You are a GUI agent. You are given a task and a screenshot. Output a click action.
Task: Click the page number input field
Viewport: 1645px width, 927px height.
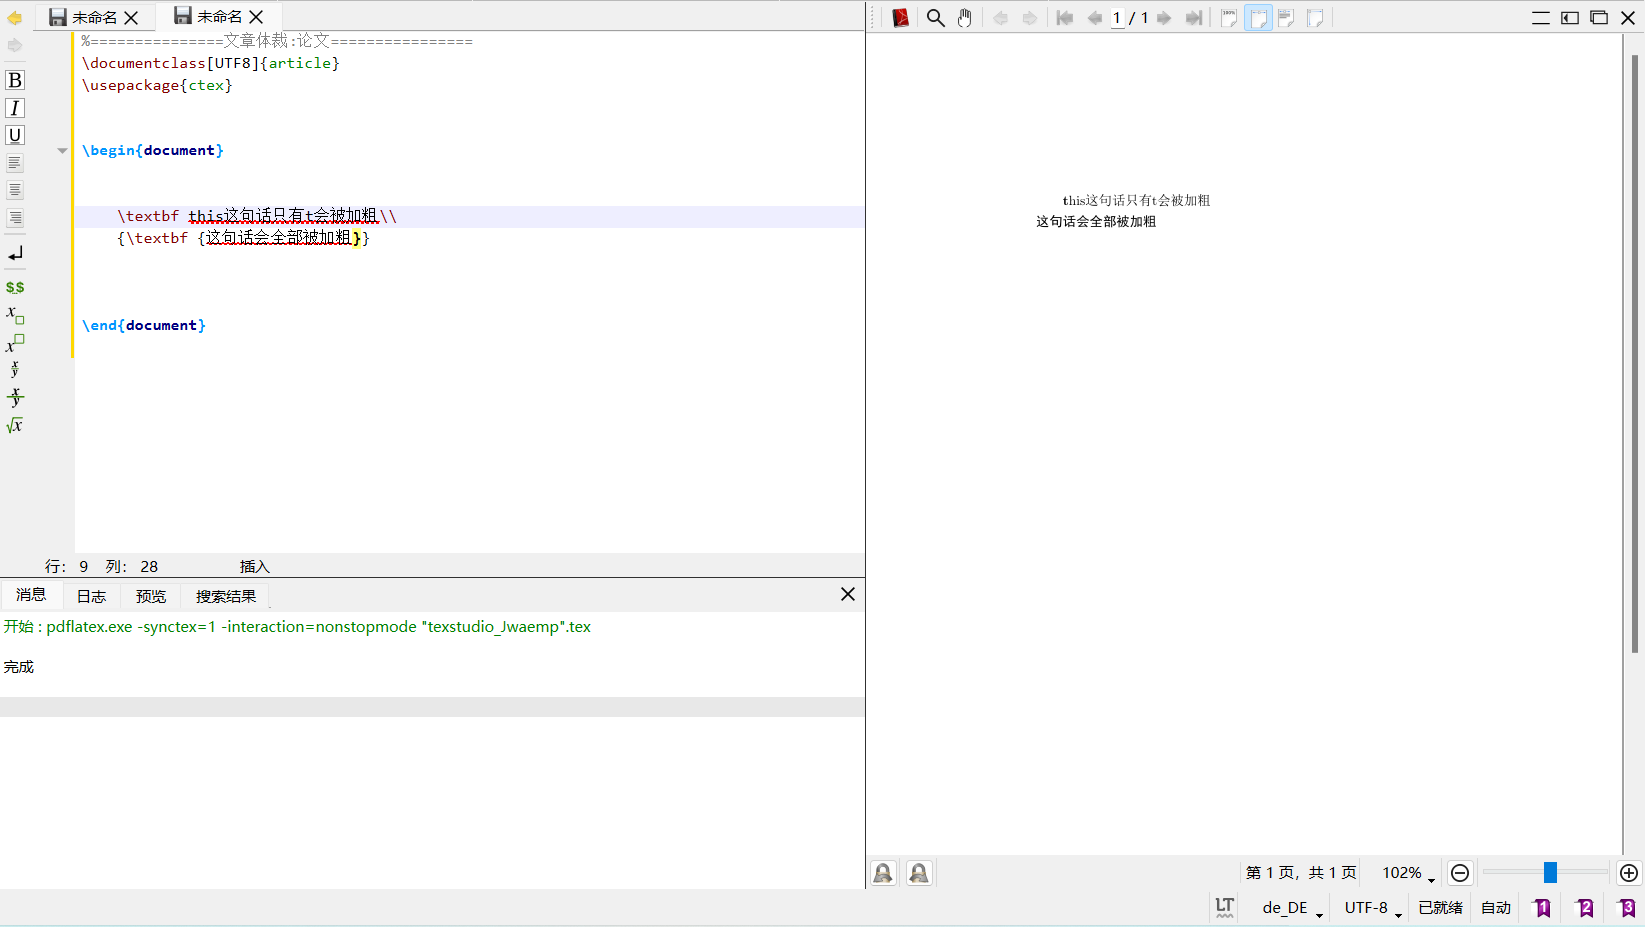click(x=1117, y=18)
